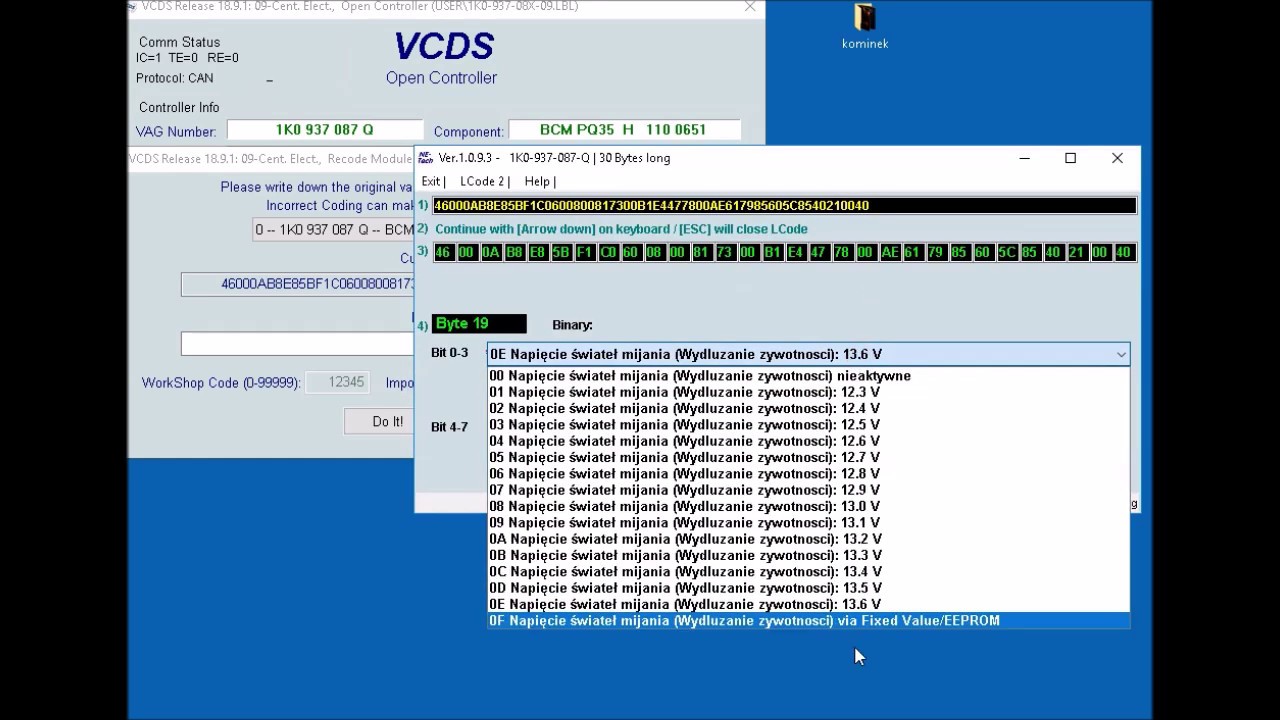
Task: Maximize the LCode window
Action: pyautogui.click(x=1070, y=158)
